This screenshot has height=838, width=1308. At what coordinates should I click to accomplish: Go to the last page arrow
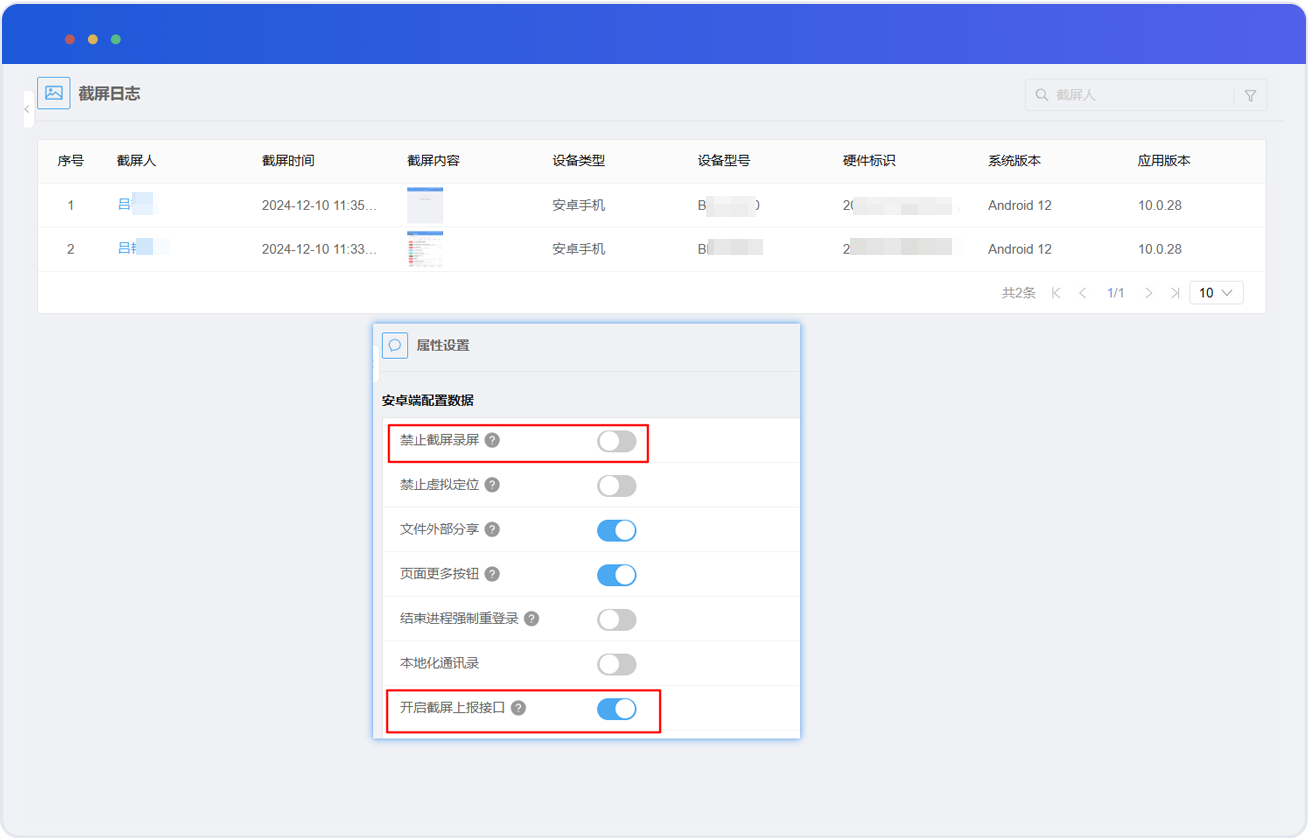[x=1175, y=293]
